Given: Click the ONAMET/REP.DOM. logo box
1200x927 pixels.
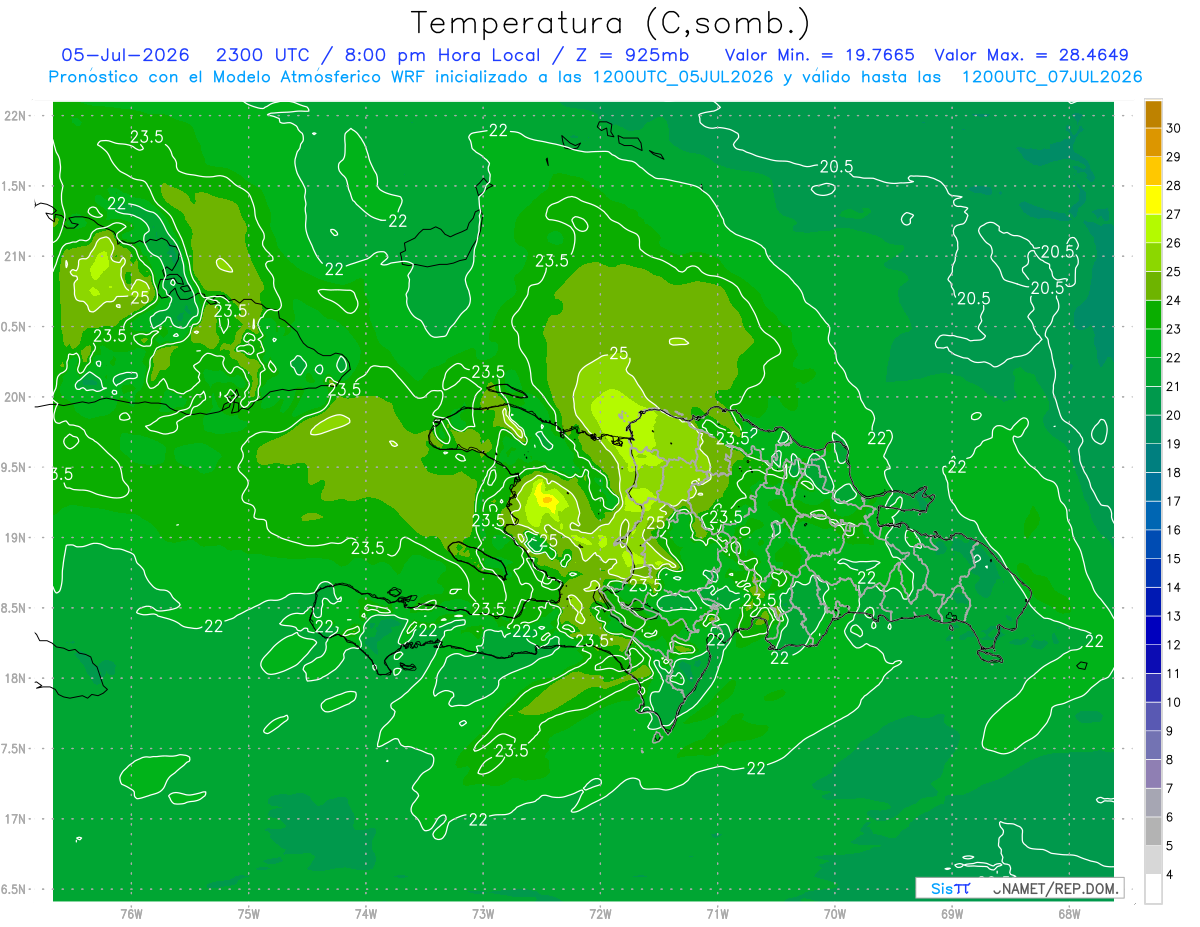Looking at the screenshot, I should (1018, 888).
